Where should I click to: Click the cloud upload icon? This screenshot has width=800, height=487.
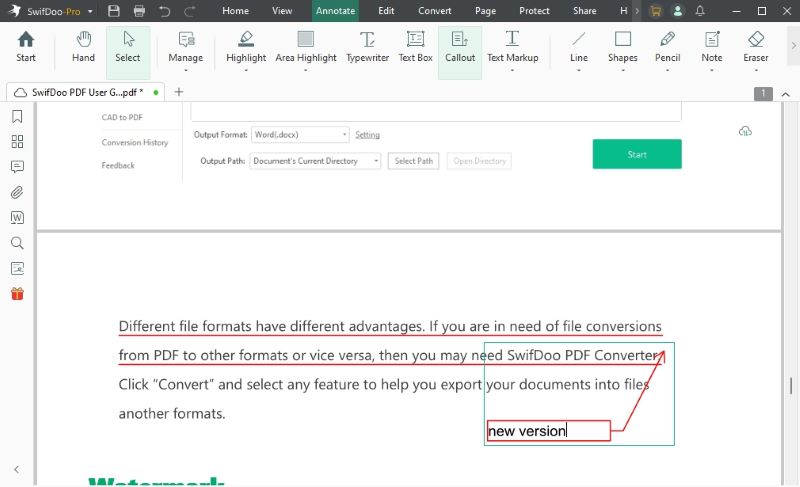tap(745, 131)
